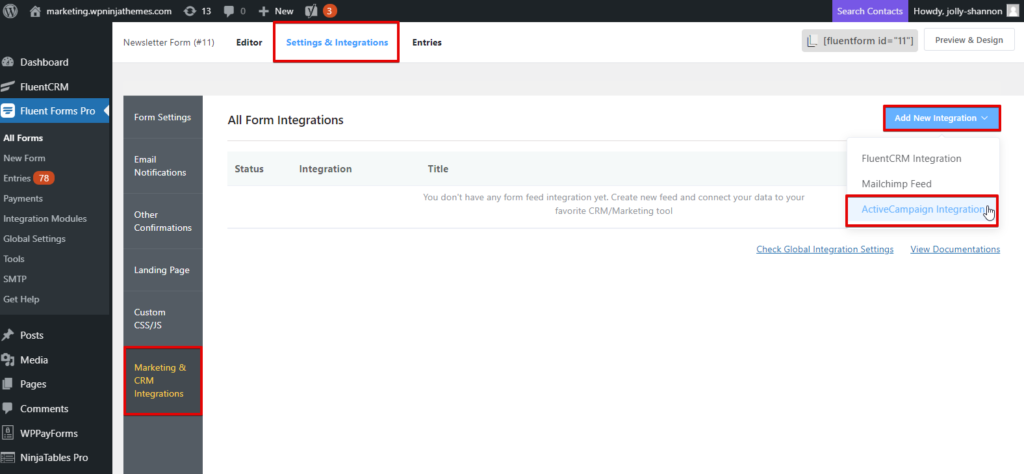Open Payments submenu item
The width and height of the screenshot is (1024, 474).
(x=23, y=198)
